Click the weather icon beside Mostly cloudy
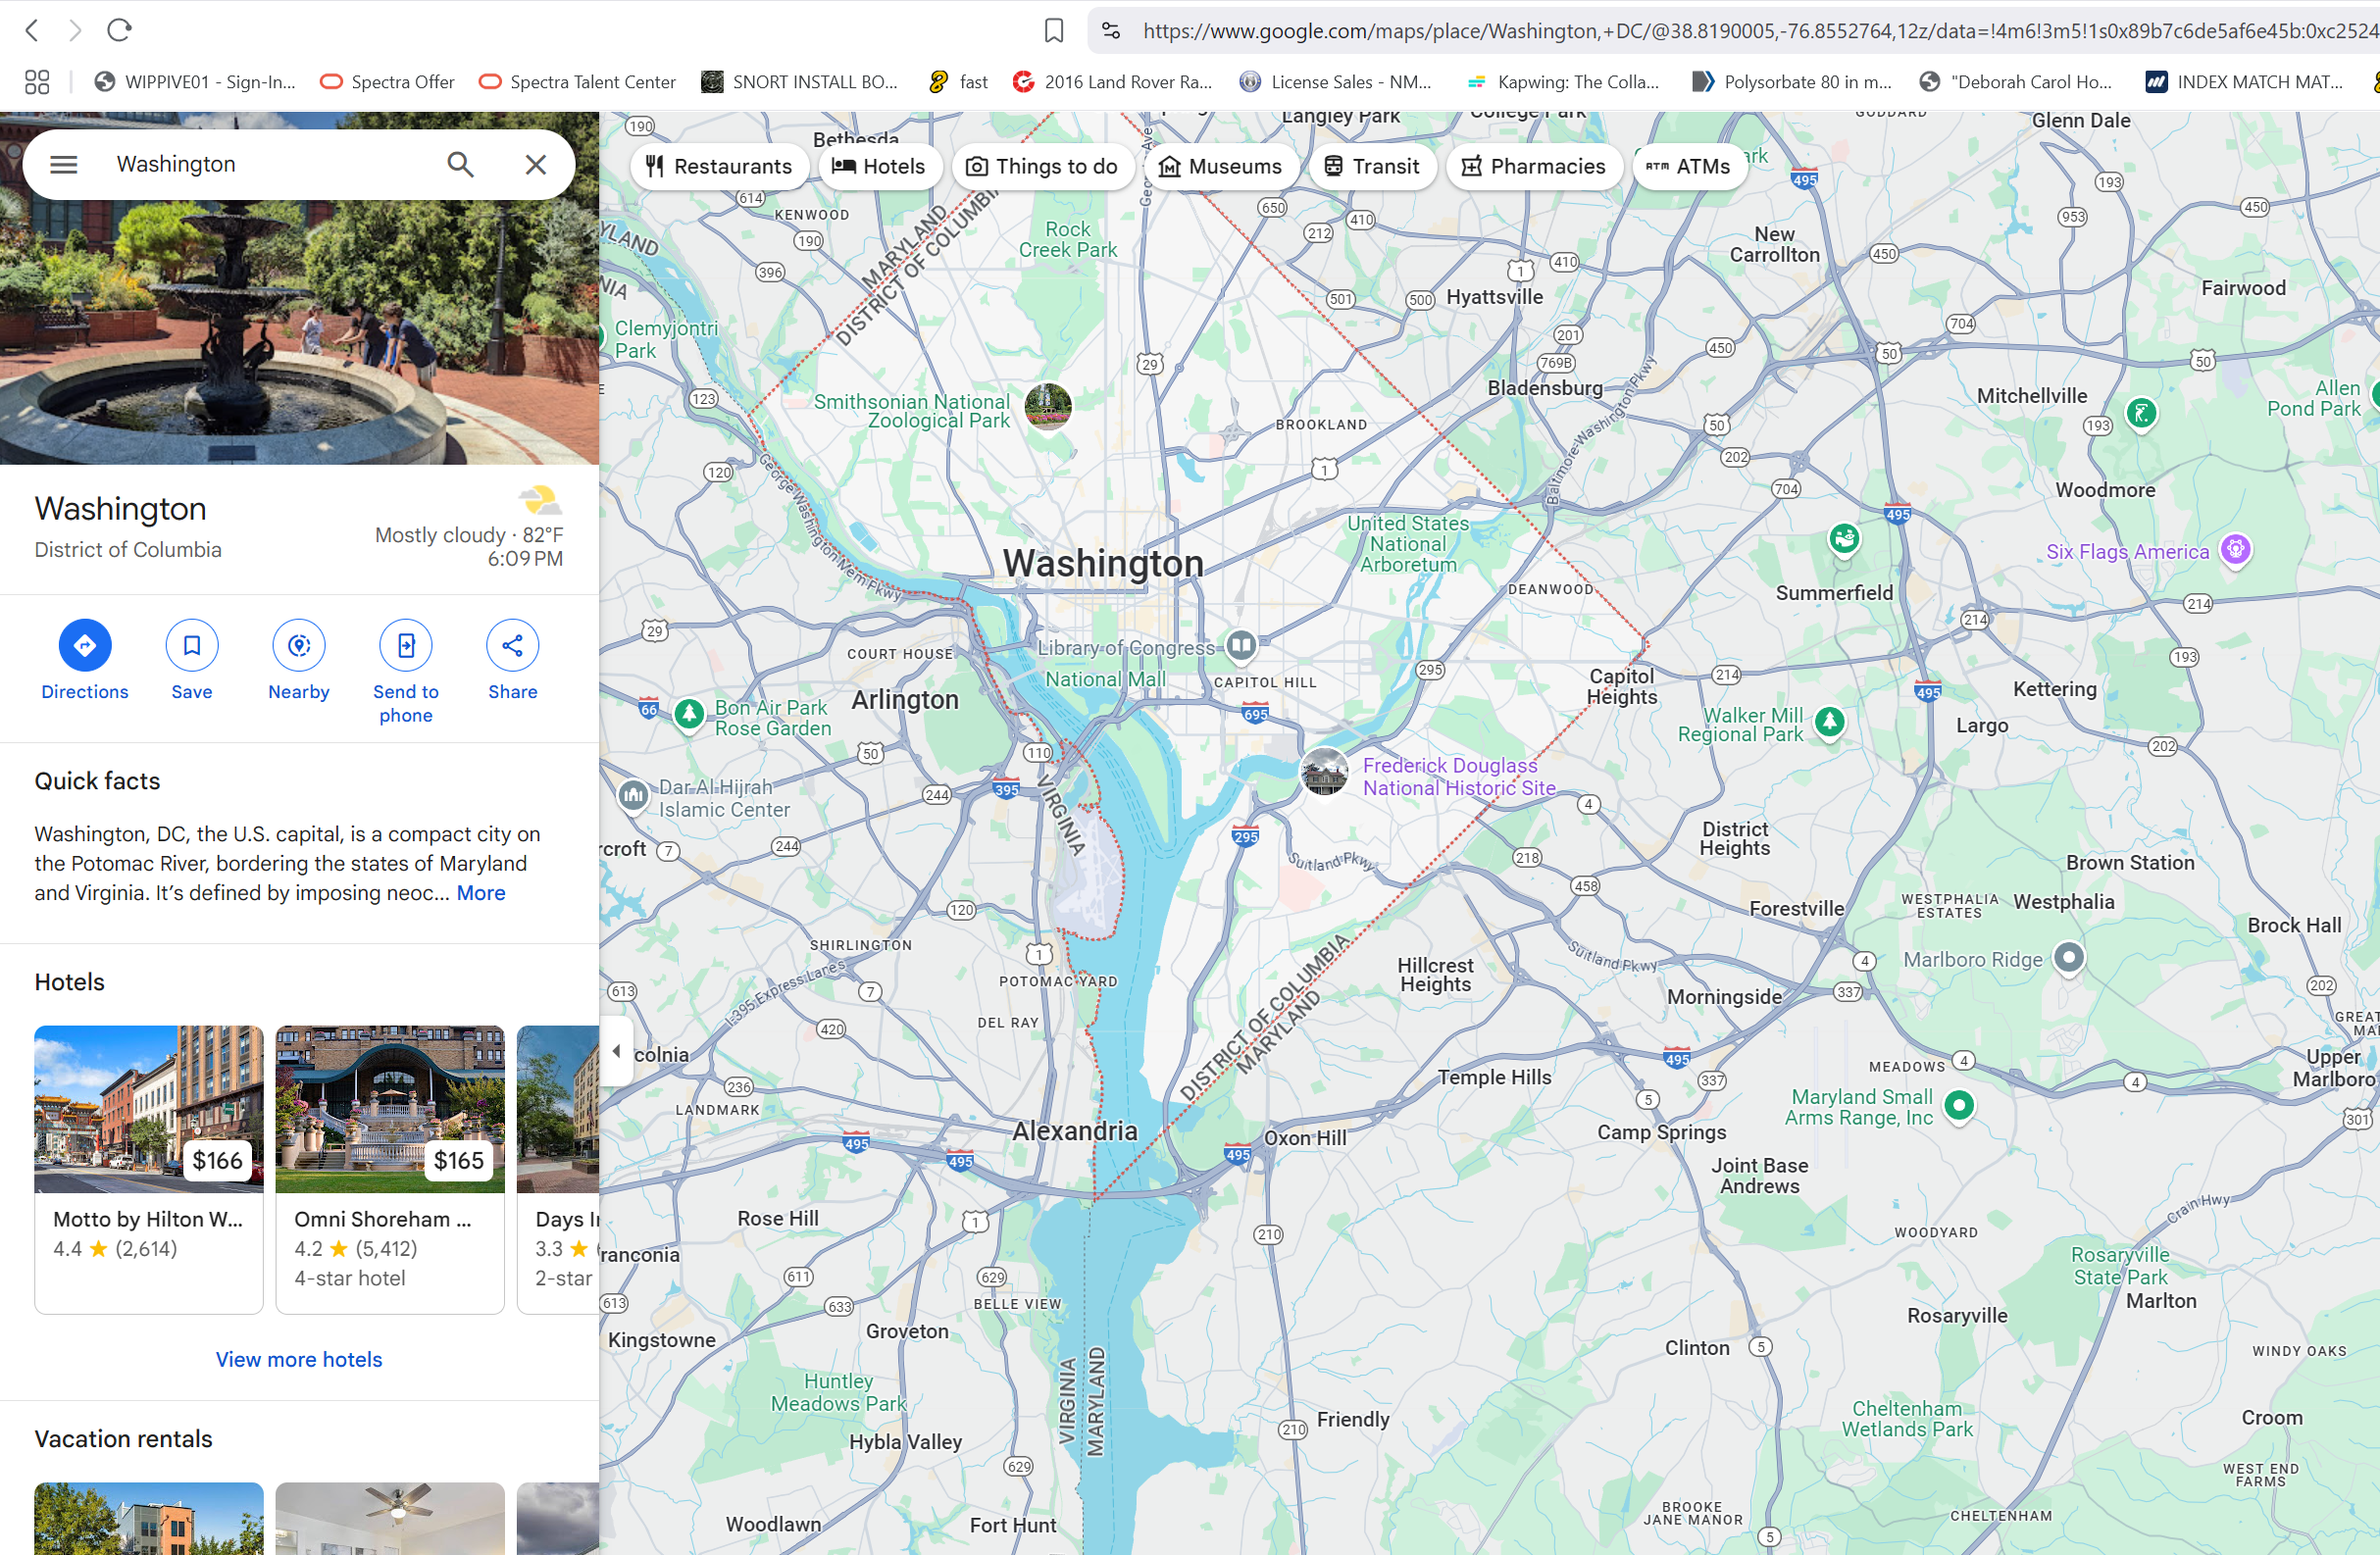Viewport: 2380px width, 1555px height. (x=539, y=499)
